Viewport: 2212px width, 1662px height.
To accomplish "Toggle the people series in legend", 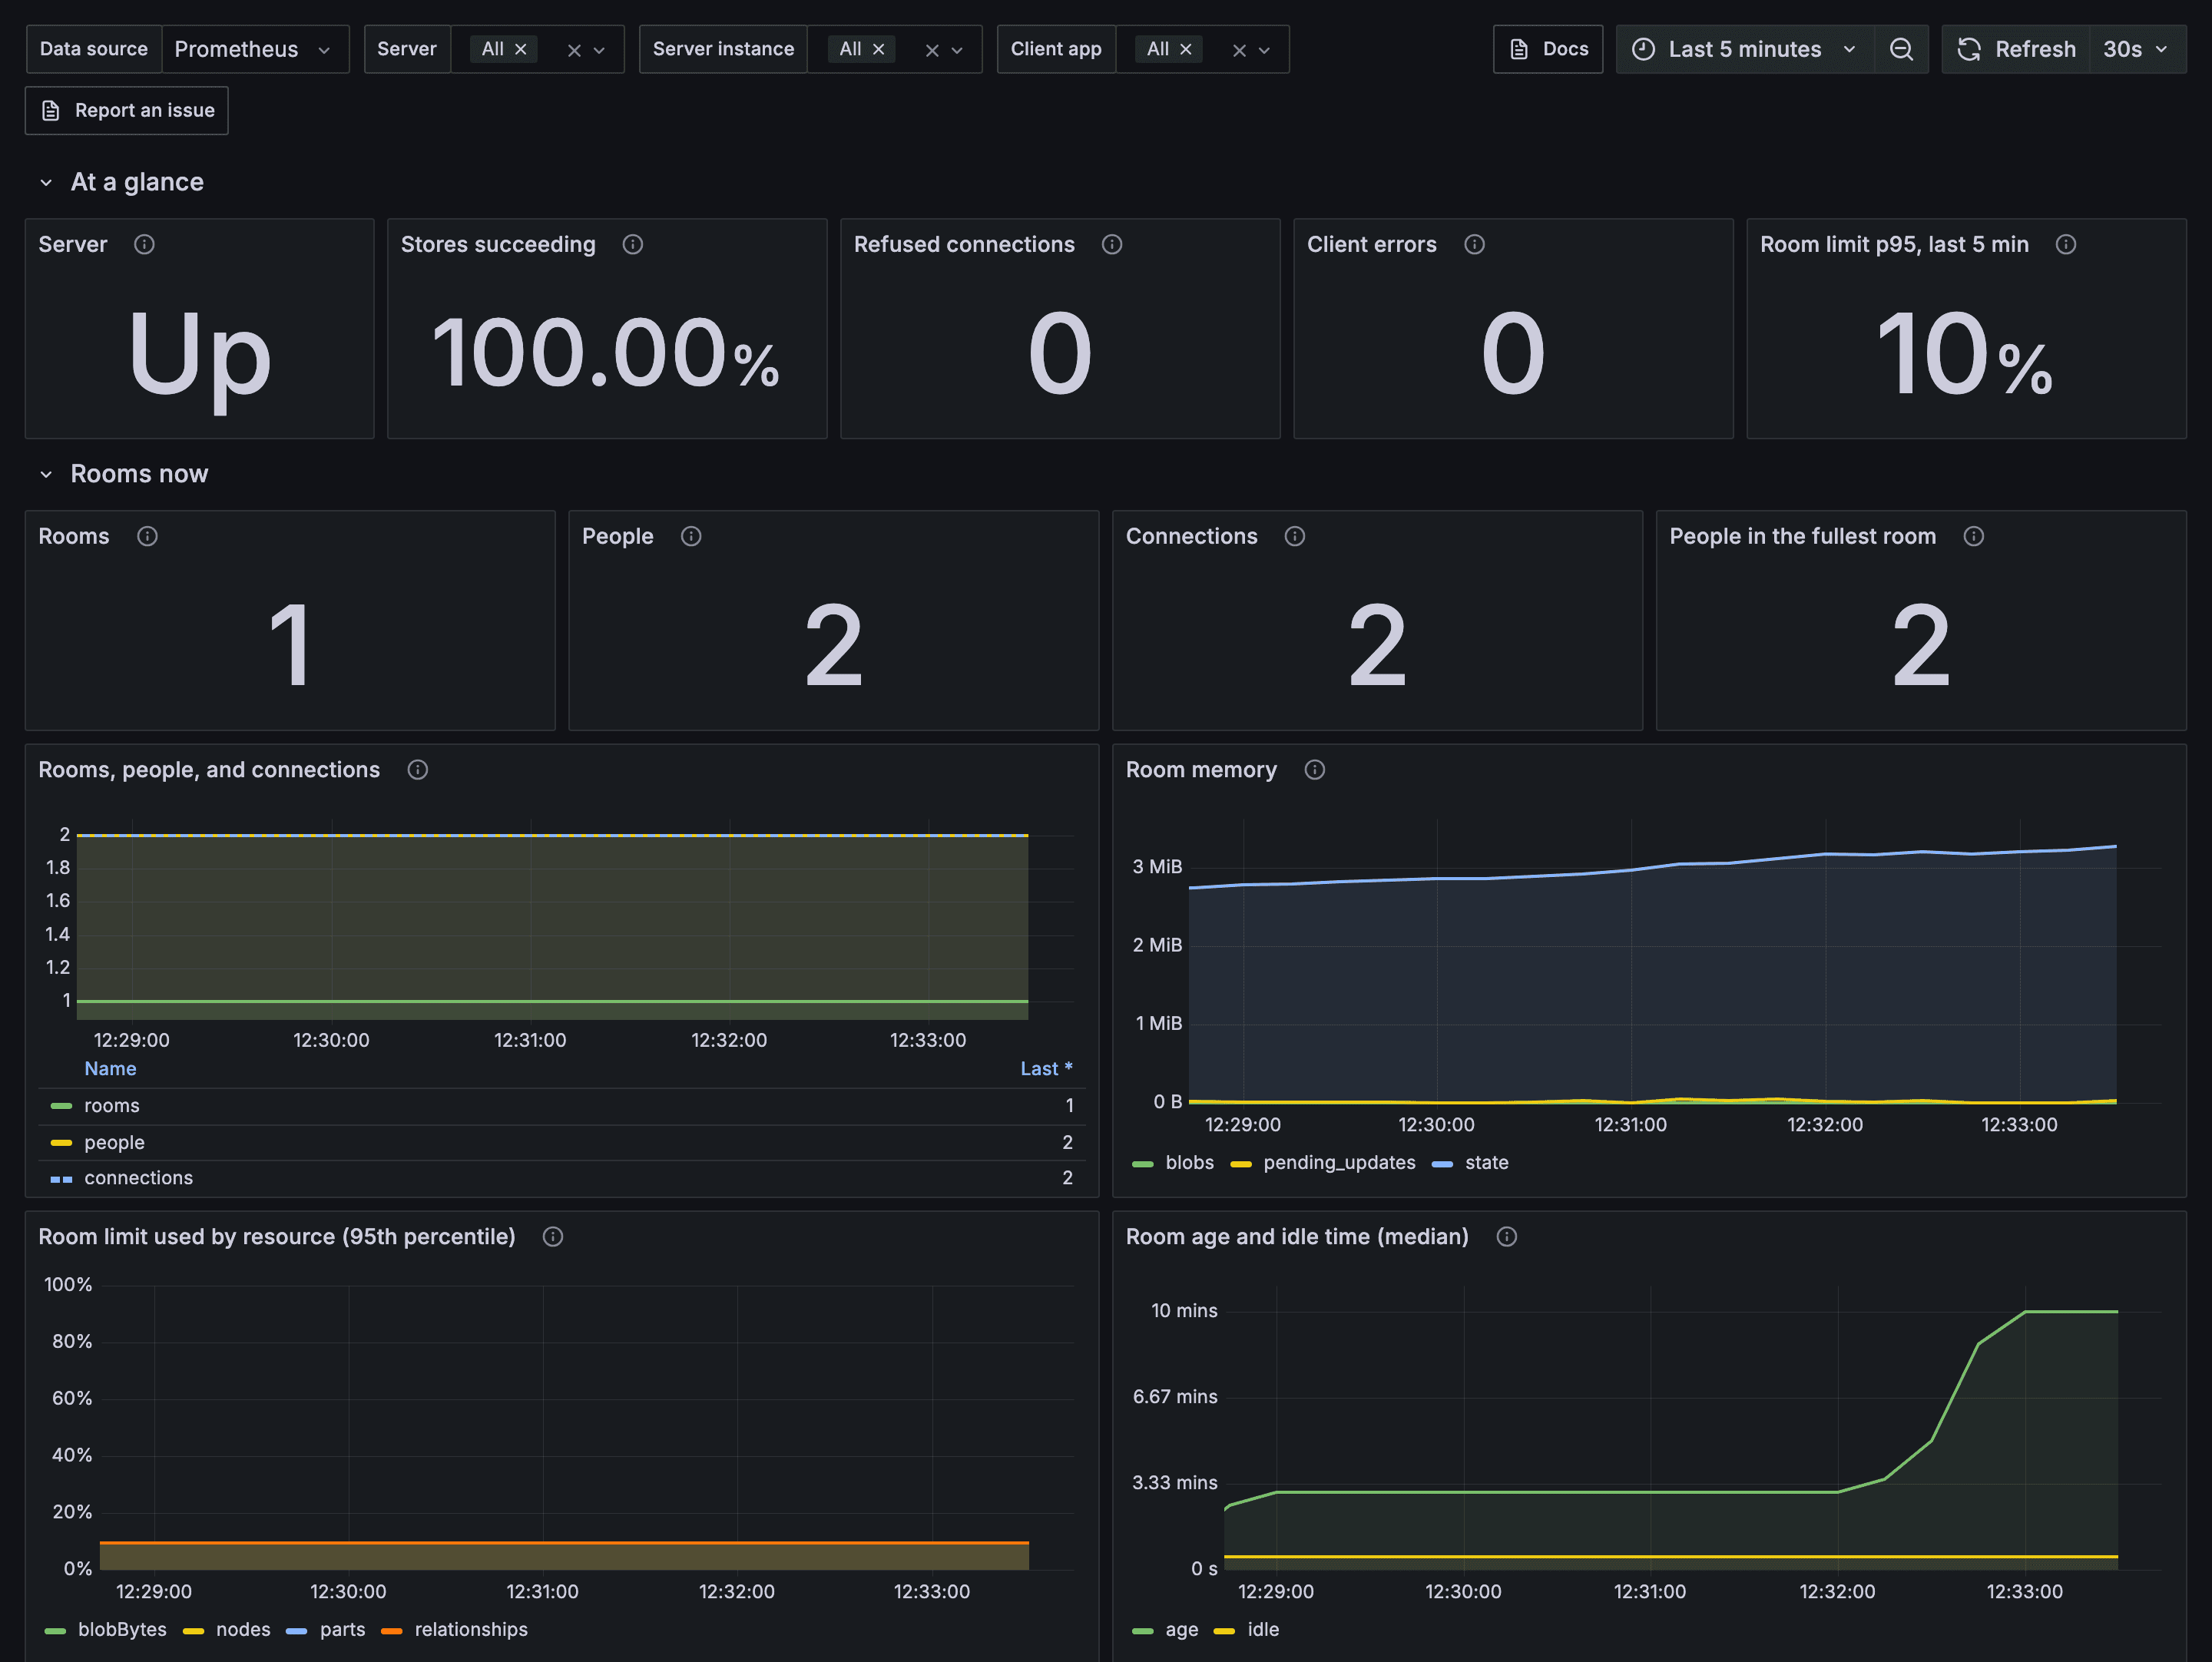I will tap(114, 1142).
